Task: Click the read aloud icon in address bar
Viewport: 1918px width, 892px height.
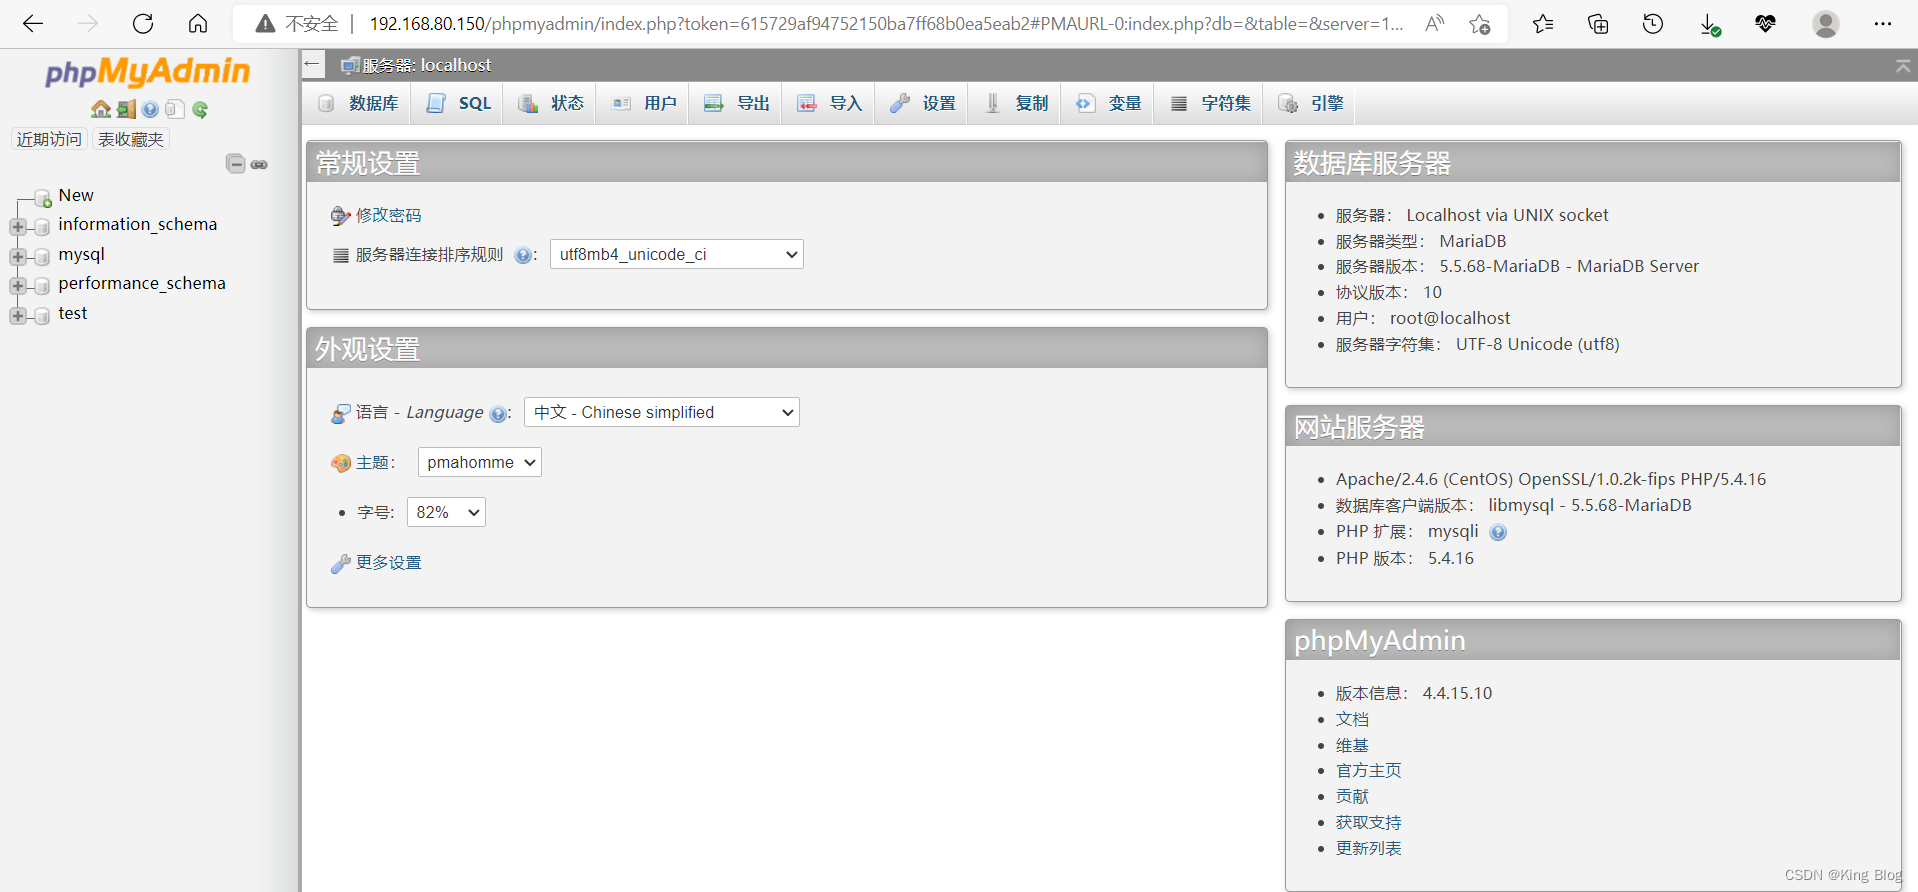Action: point(1435,24)
